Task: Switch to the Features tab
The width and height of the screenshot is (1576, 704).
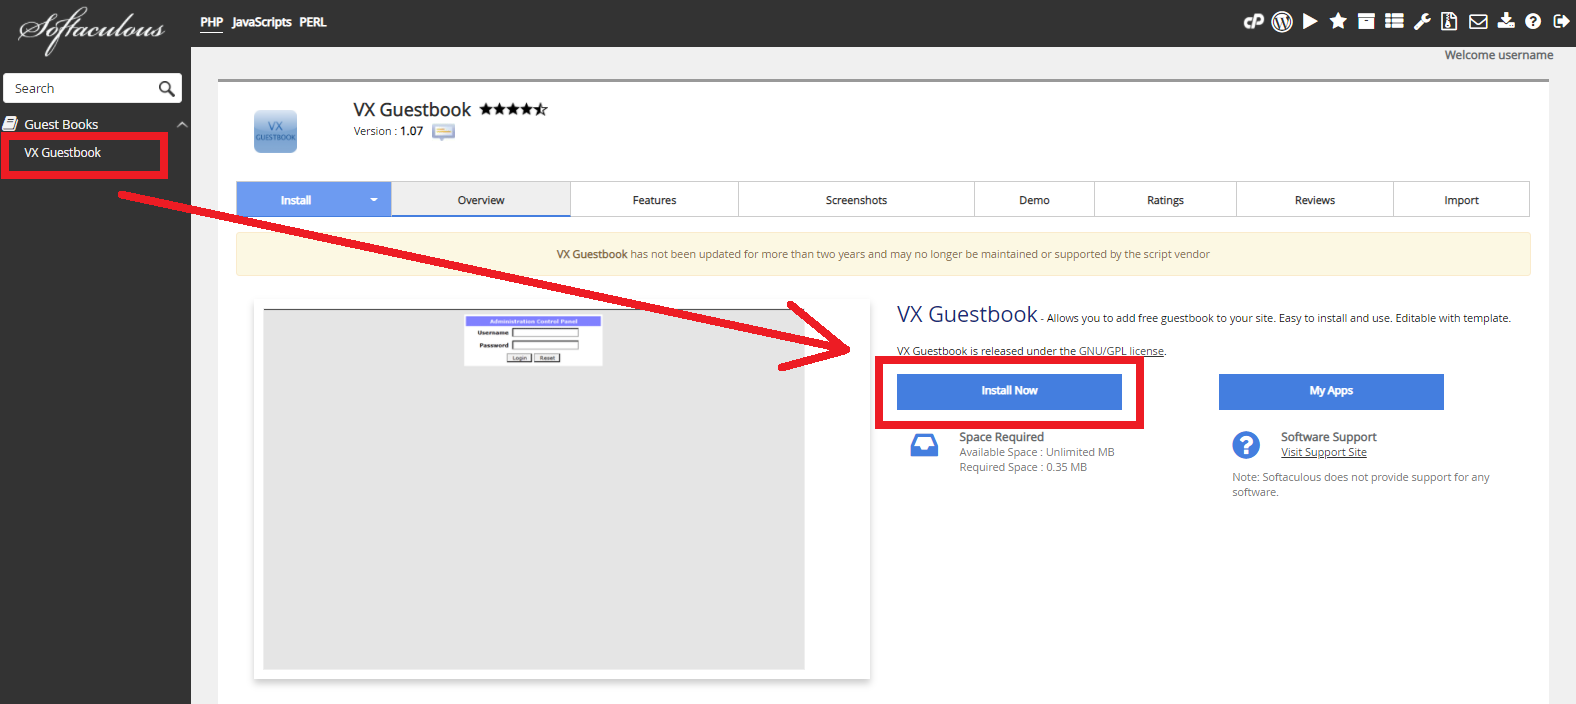Action: coord(654,200)
